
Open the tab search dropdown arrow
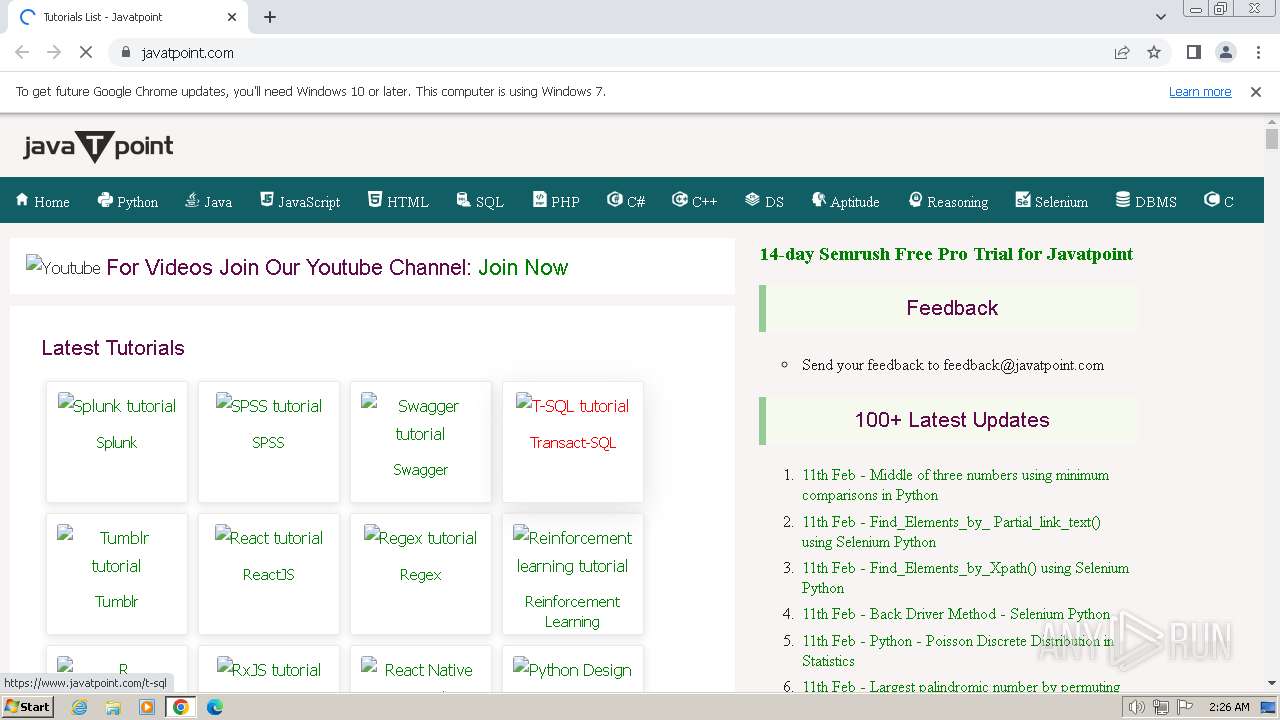(1160, 17)
